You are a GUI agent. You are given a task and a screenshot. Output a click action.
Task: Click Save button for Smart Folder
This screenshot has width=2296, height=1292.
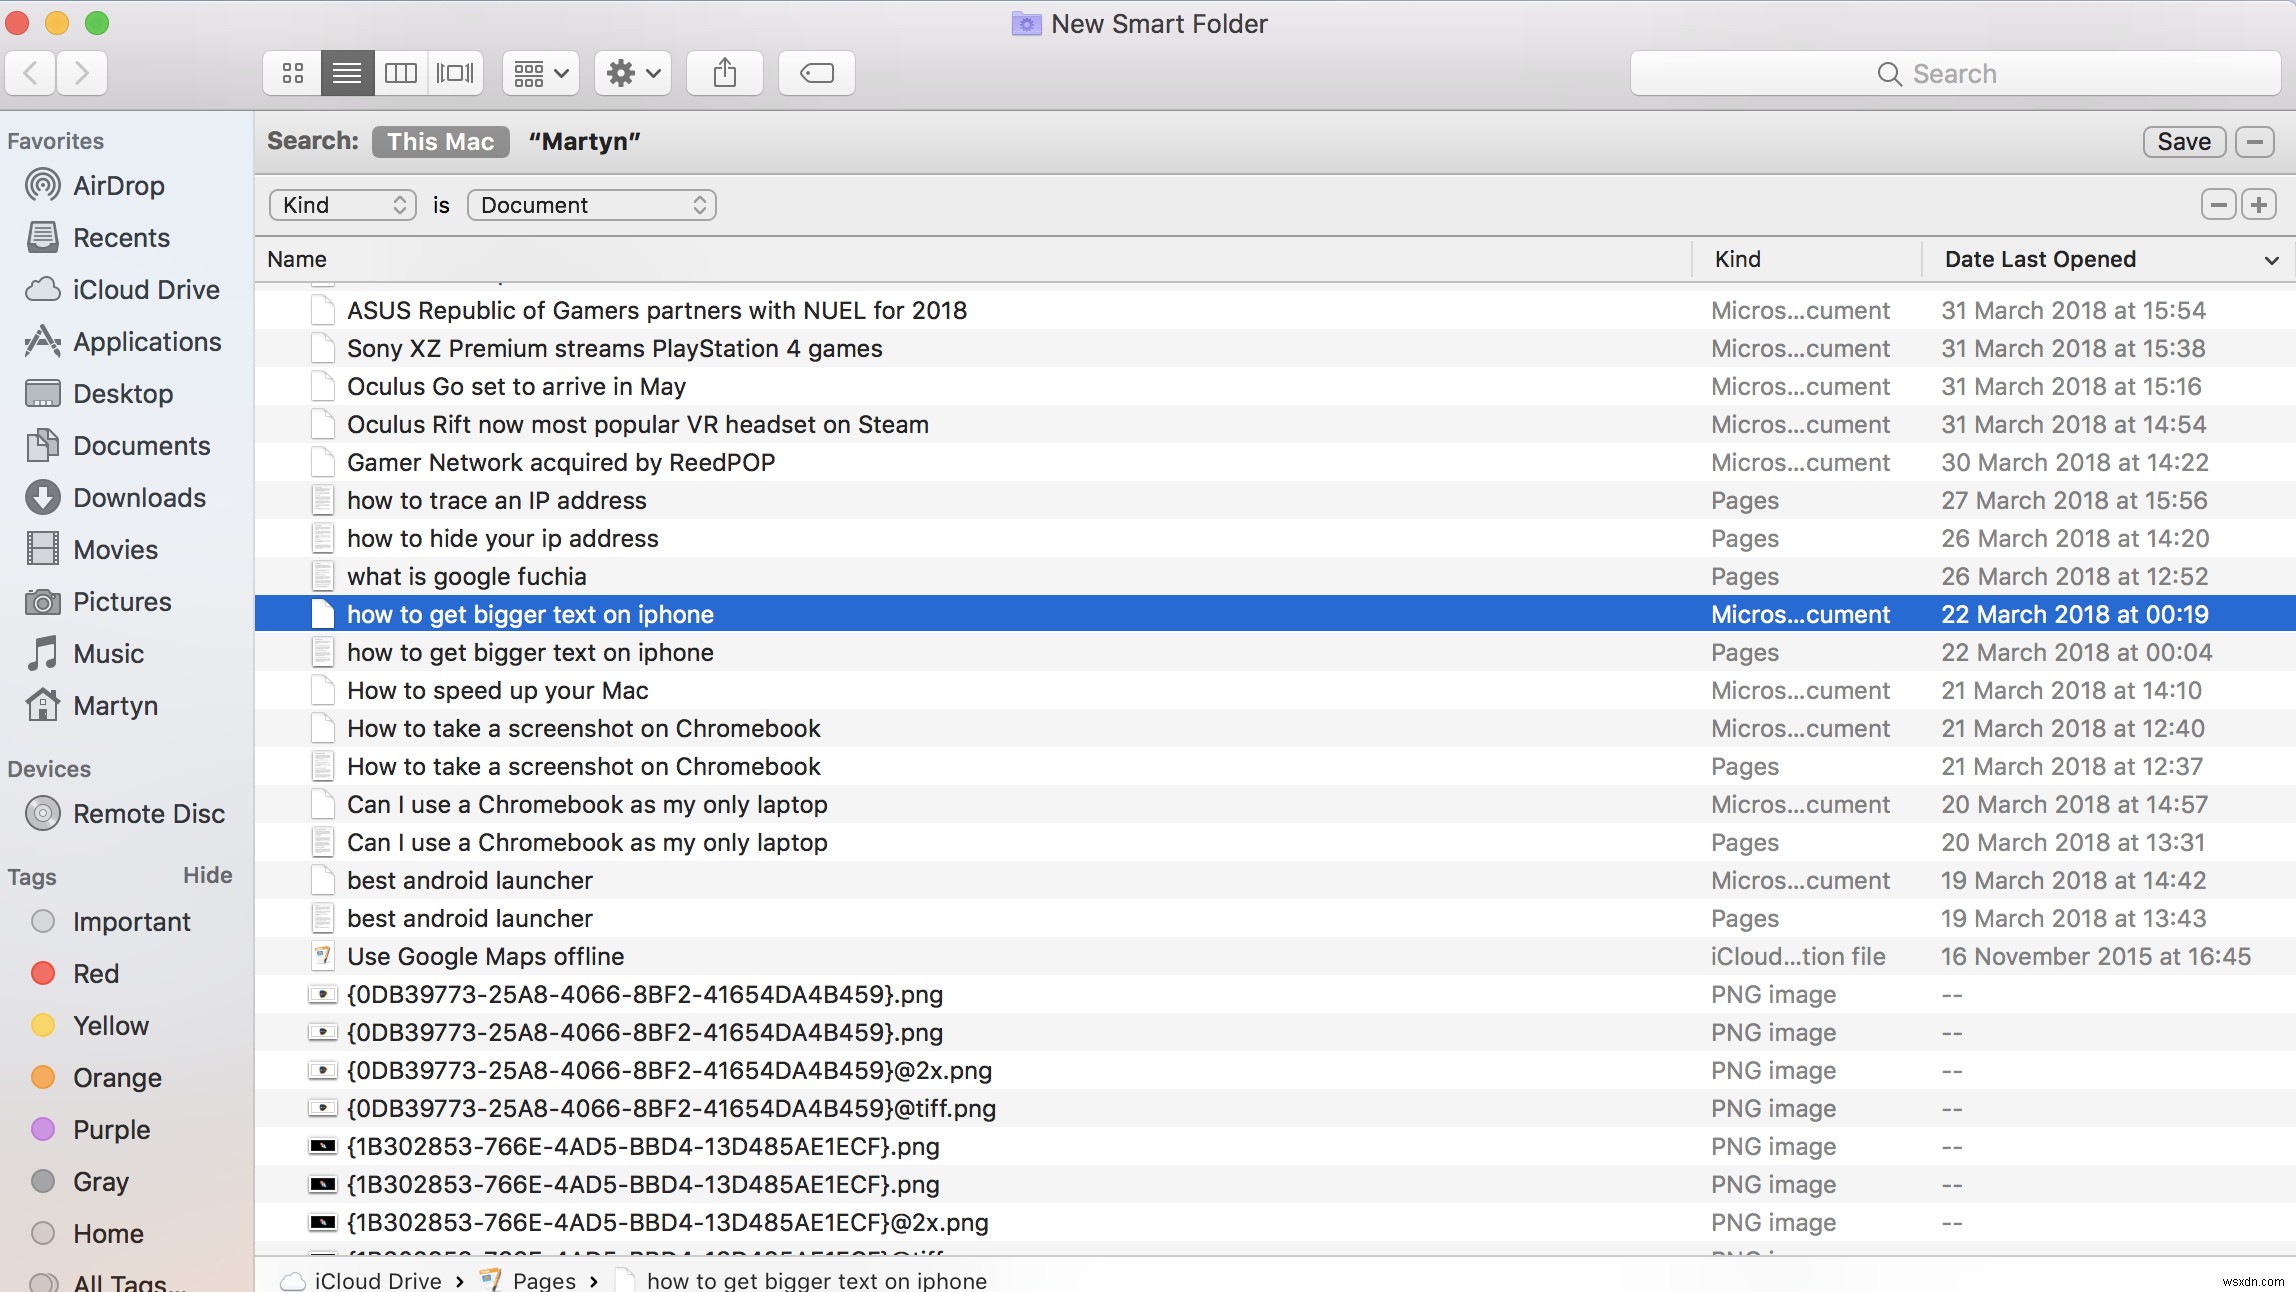[2184, 142]
